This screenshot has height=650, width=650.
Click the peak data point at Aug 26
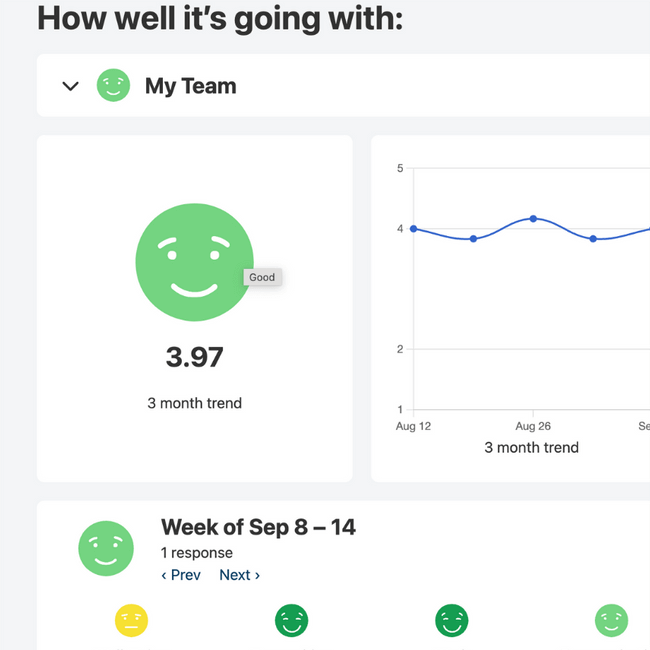coord(533,218)
